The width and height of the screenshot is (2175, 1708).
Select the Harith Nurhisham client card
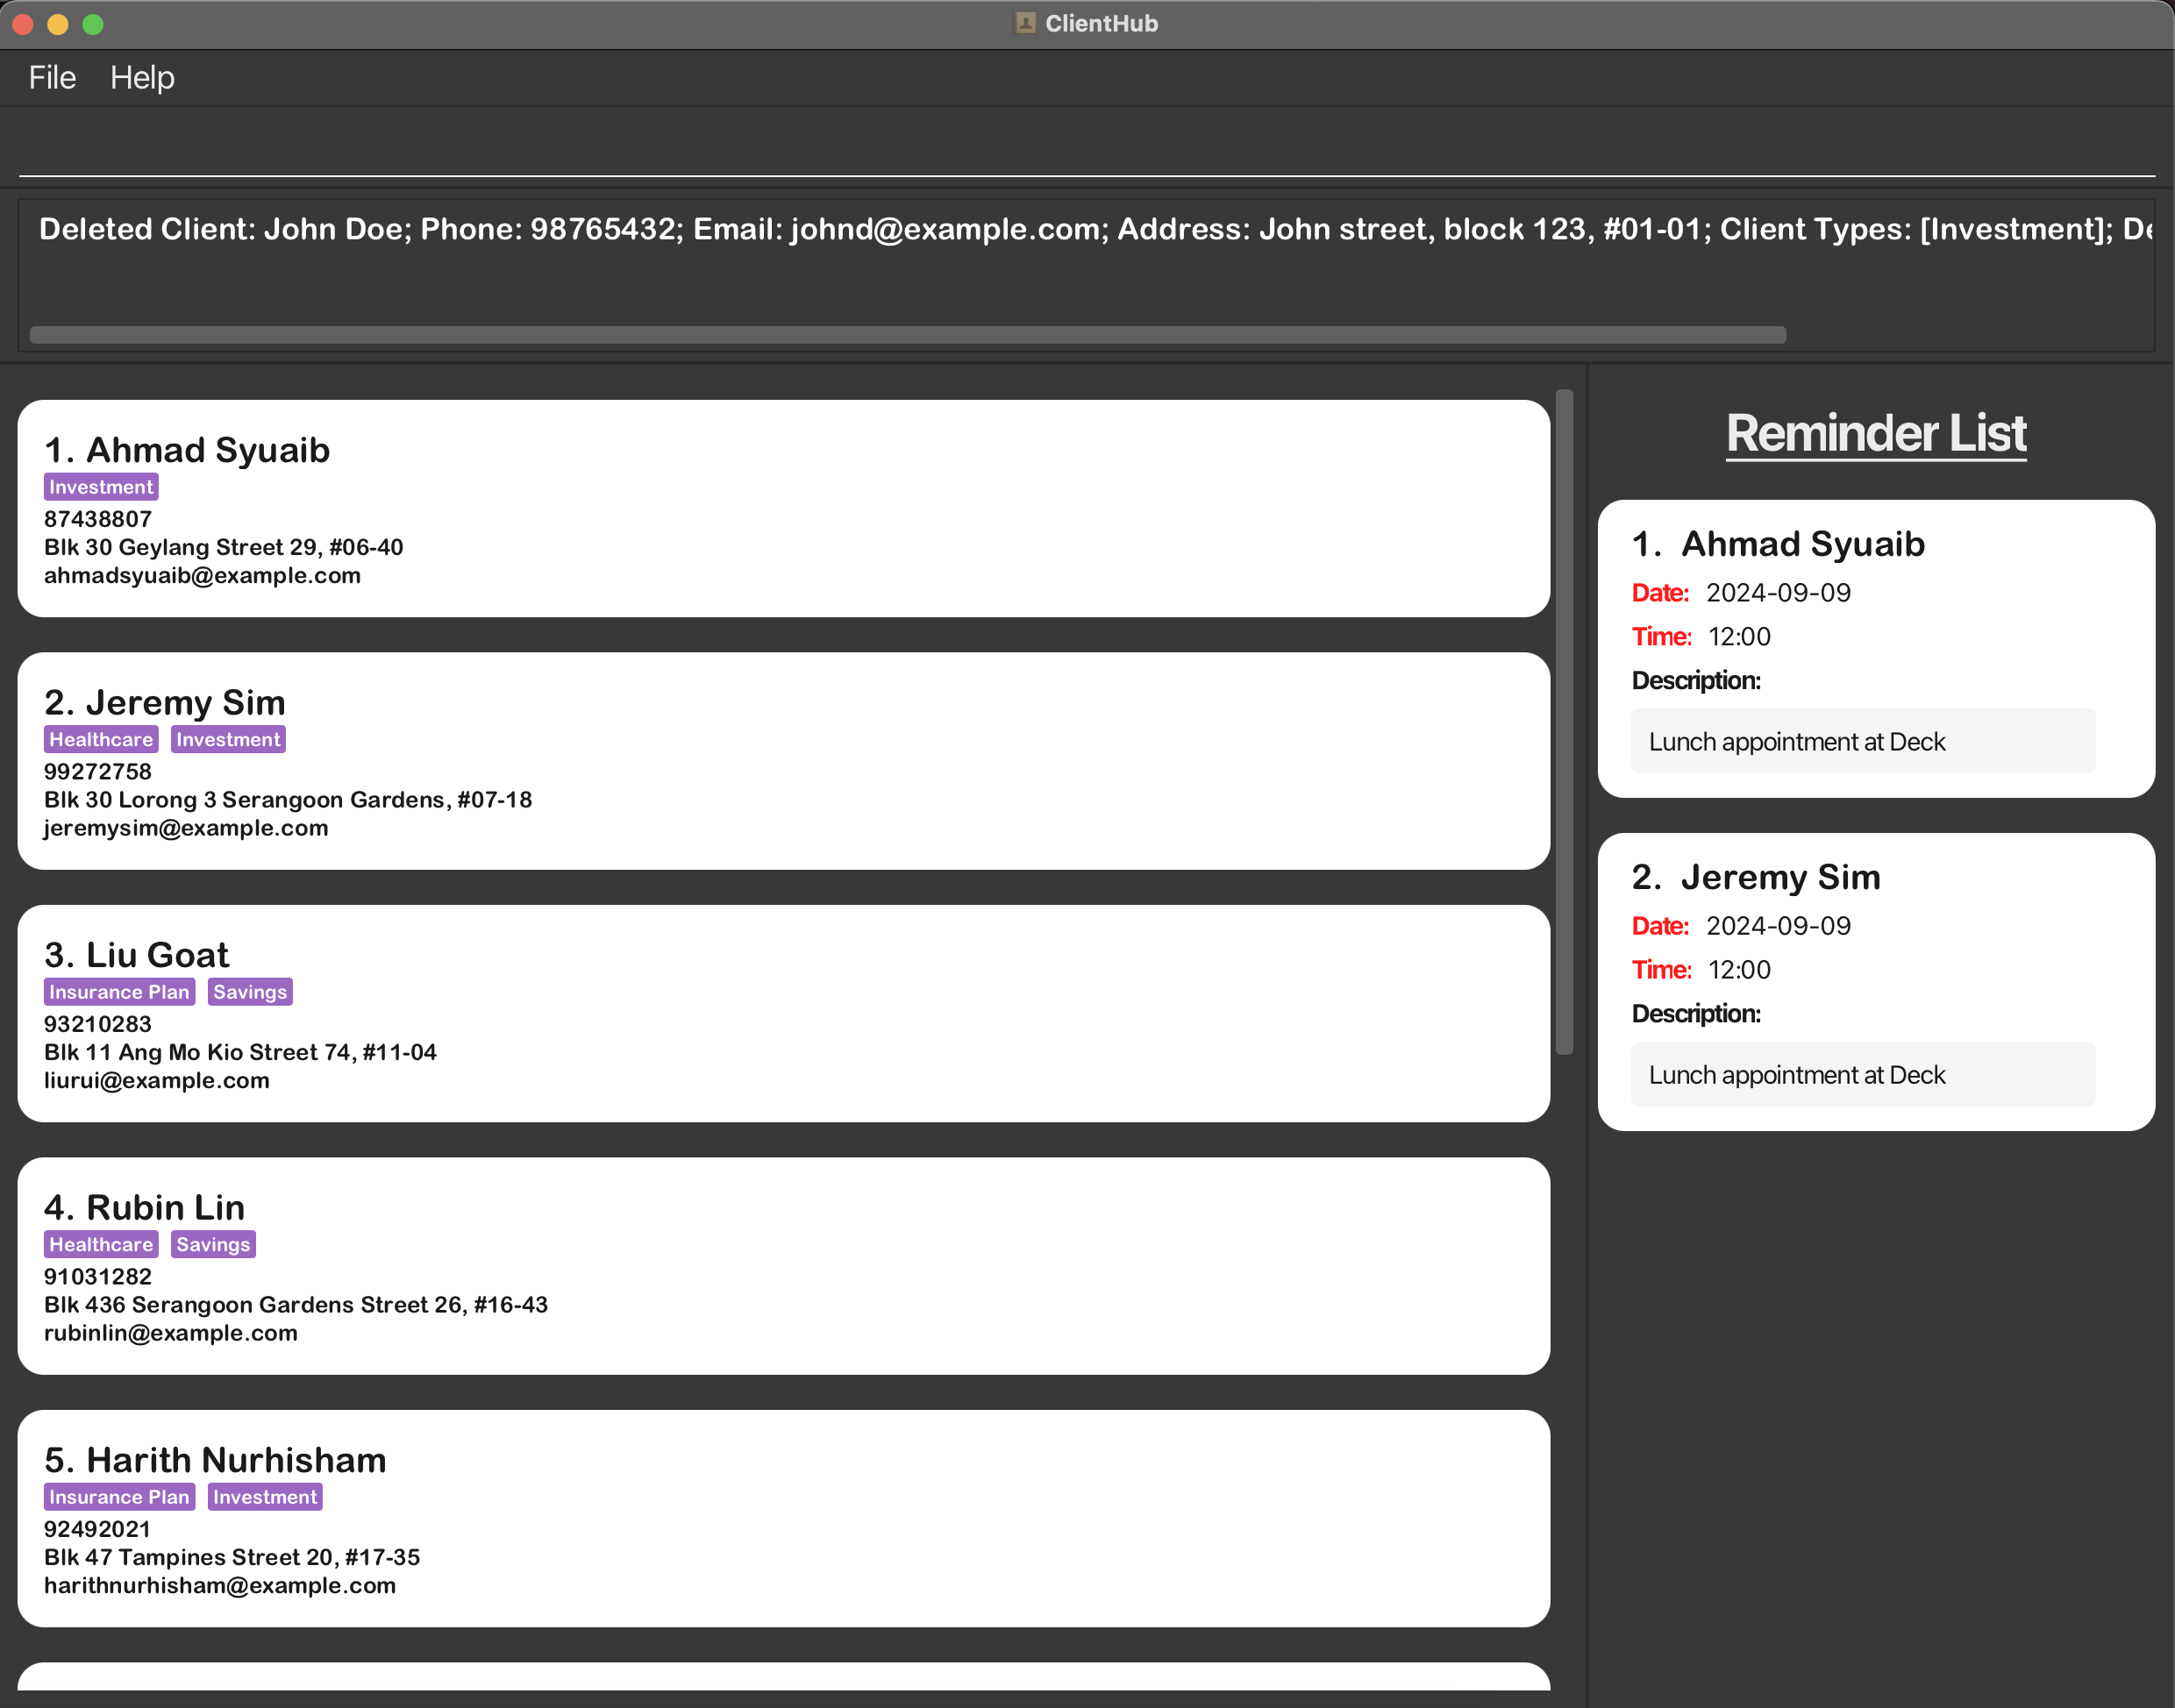(783, 1518)
